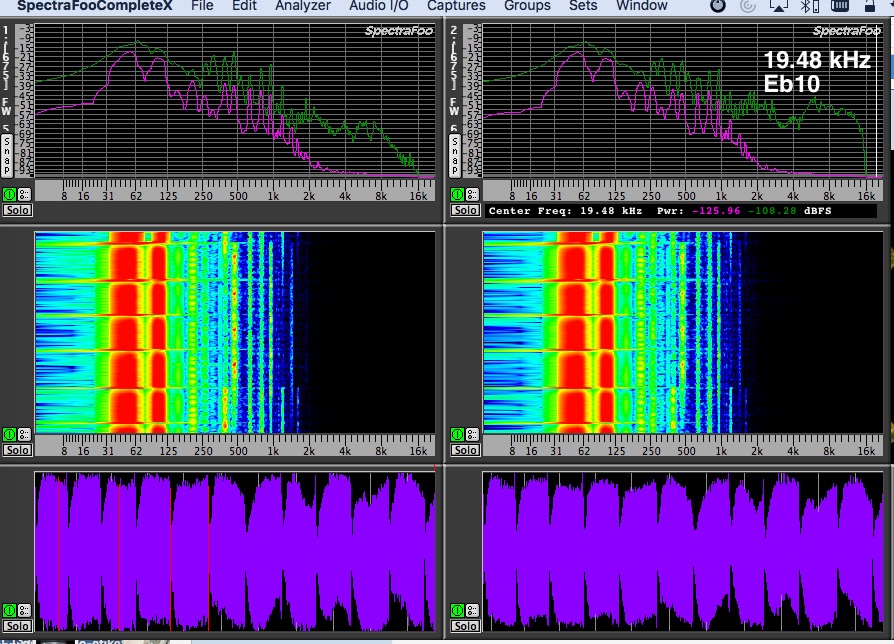Toggle power button on left spectrogram panel
The width and height of the screenshot is (894, 644).
9,435
